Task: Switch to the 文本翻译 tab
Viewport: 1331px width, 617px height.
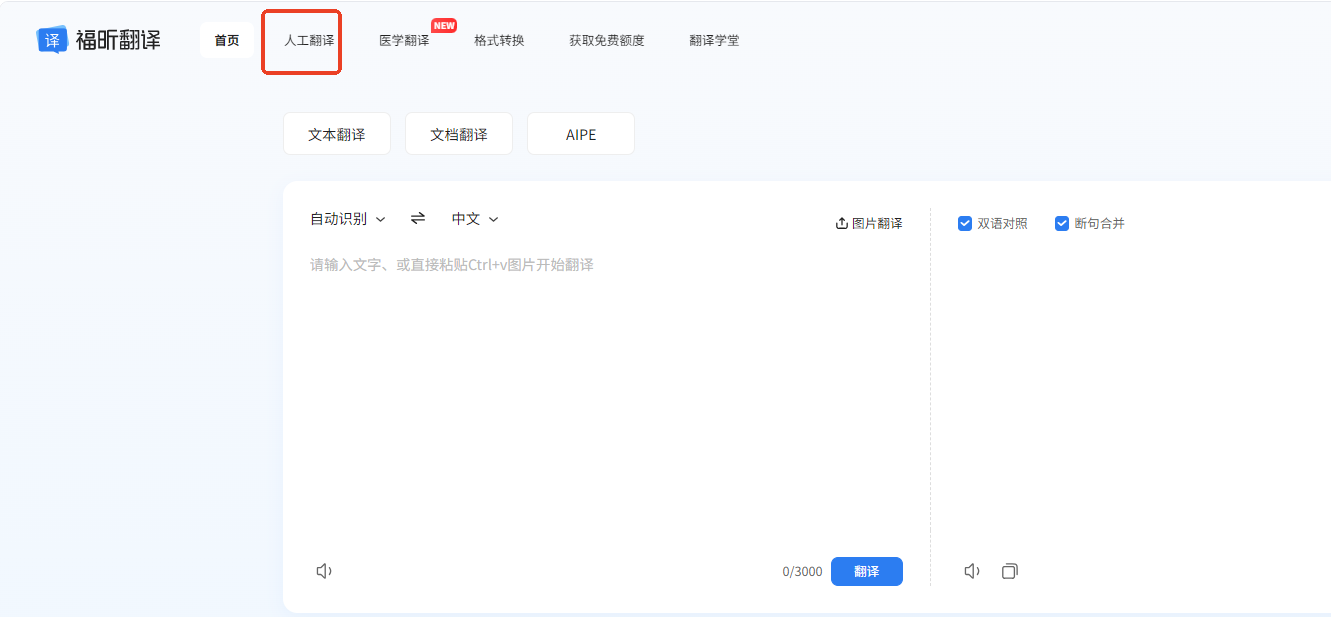Action: [x=336, y=133]
